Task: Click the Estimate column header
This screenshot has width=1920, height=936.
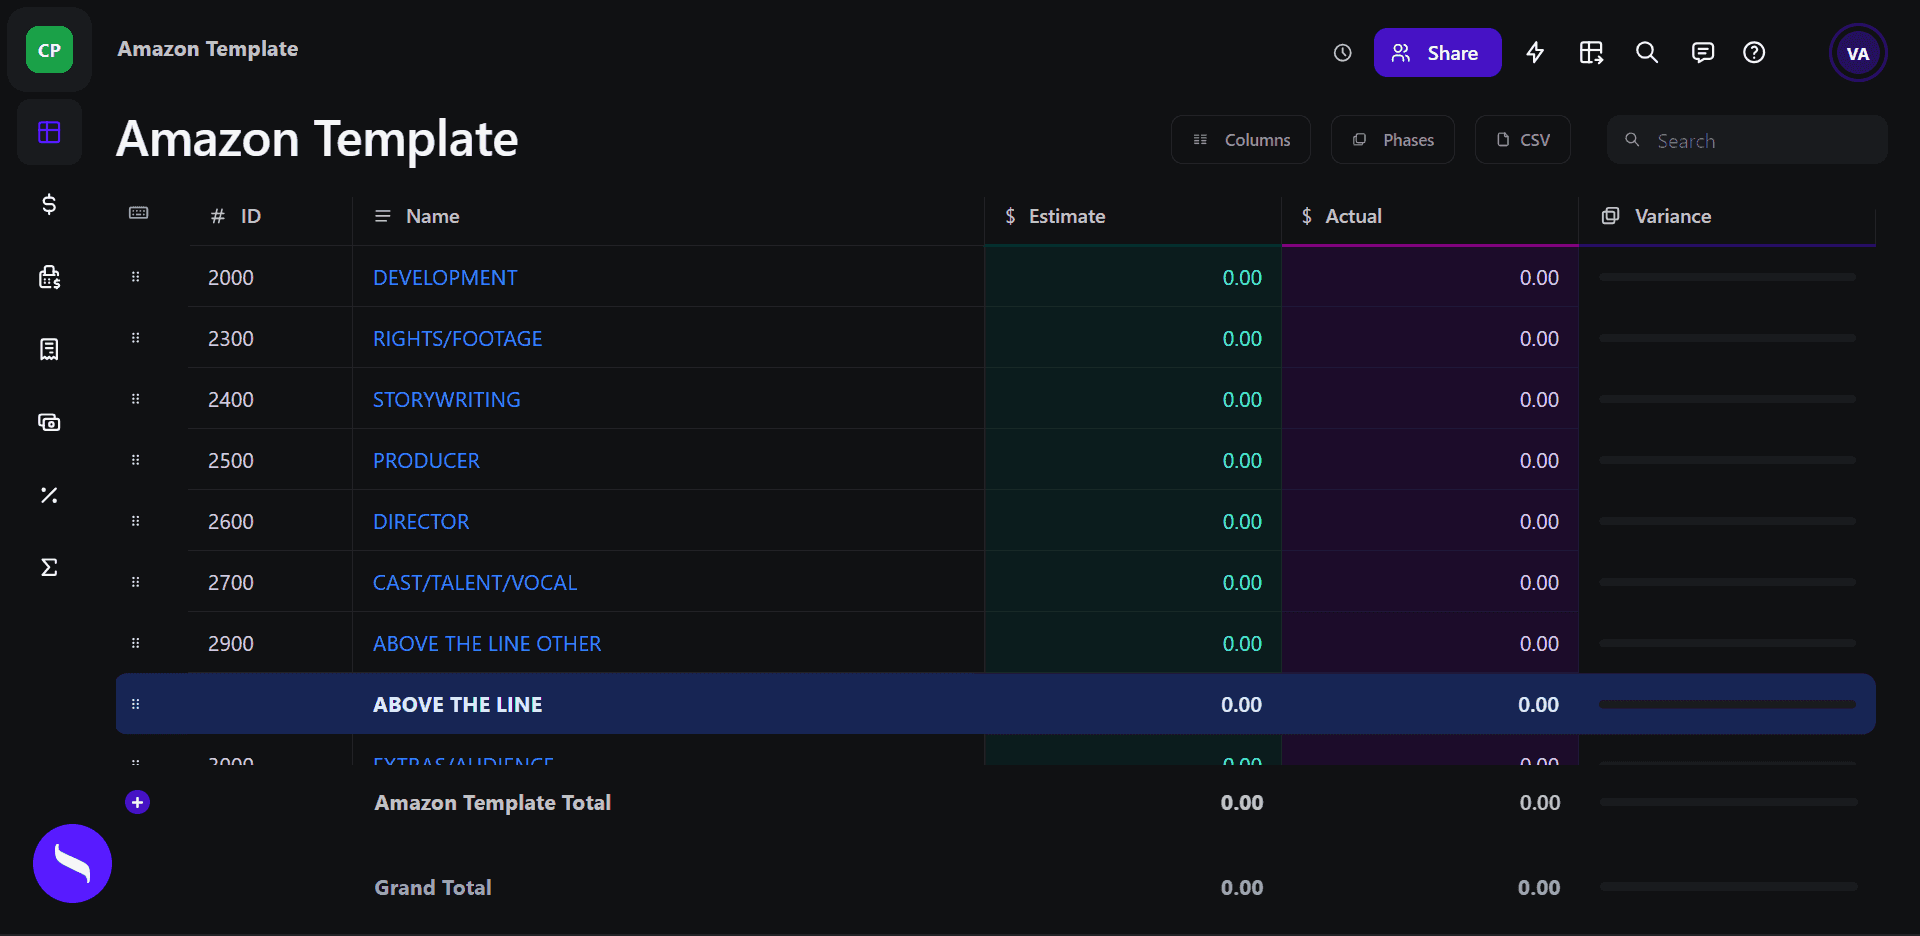Action: click(1066, 216)
